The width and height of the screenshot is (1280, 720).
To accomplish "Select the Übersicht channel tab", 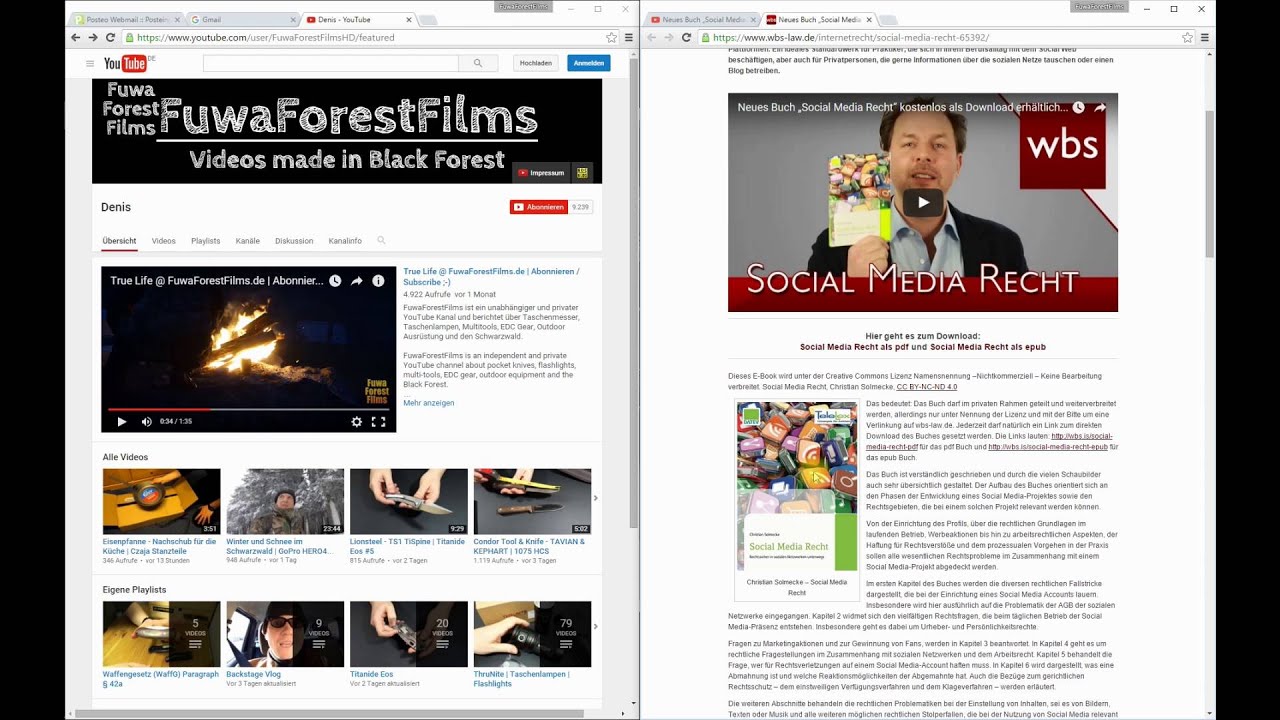I will click(x=119, y=241).
